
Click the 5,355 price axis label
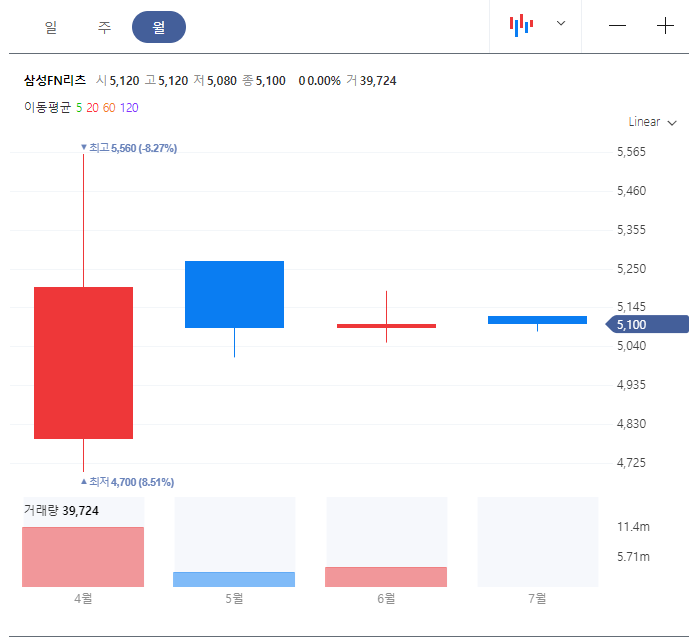click(x=631, y=230)
